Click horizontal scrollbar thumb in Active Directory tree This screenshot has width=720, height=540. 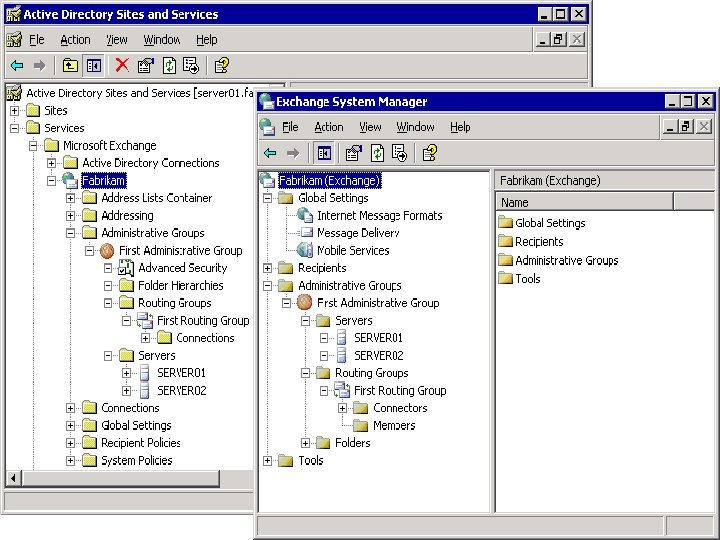tap(120, 479)
